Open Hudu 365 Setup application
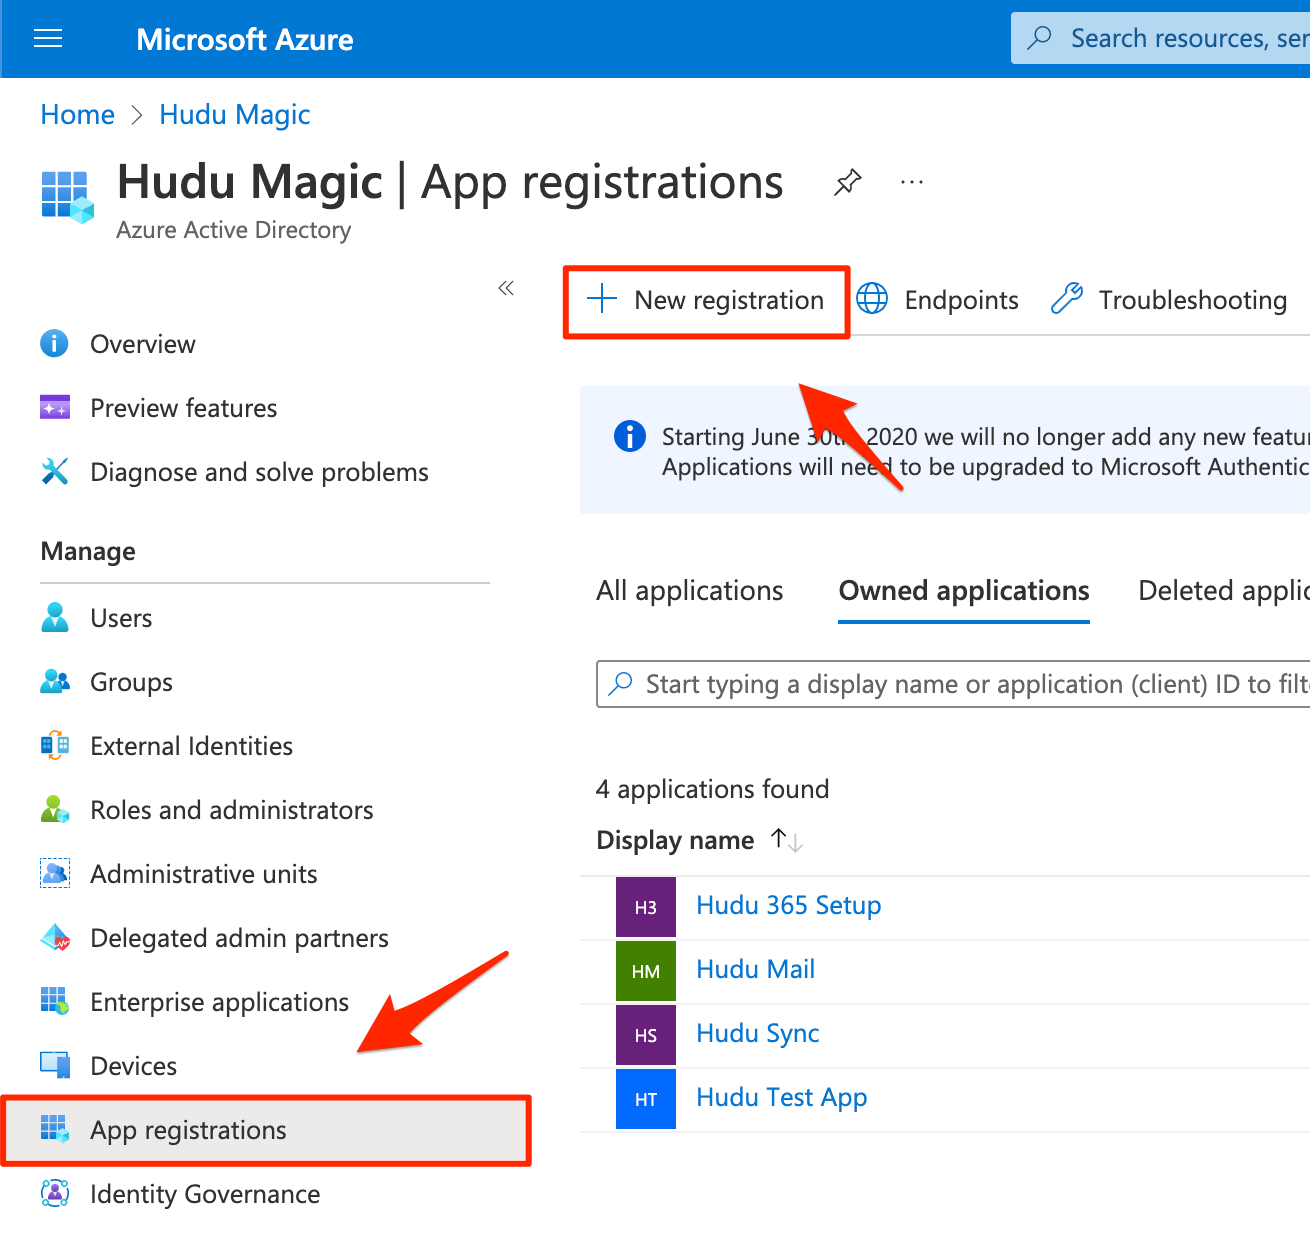This screenshot has height=1236, width=1310. tap(789, 906)
